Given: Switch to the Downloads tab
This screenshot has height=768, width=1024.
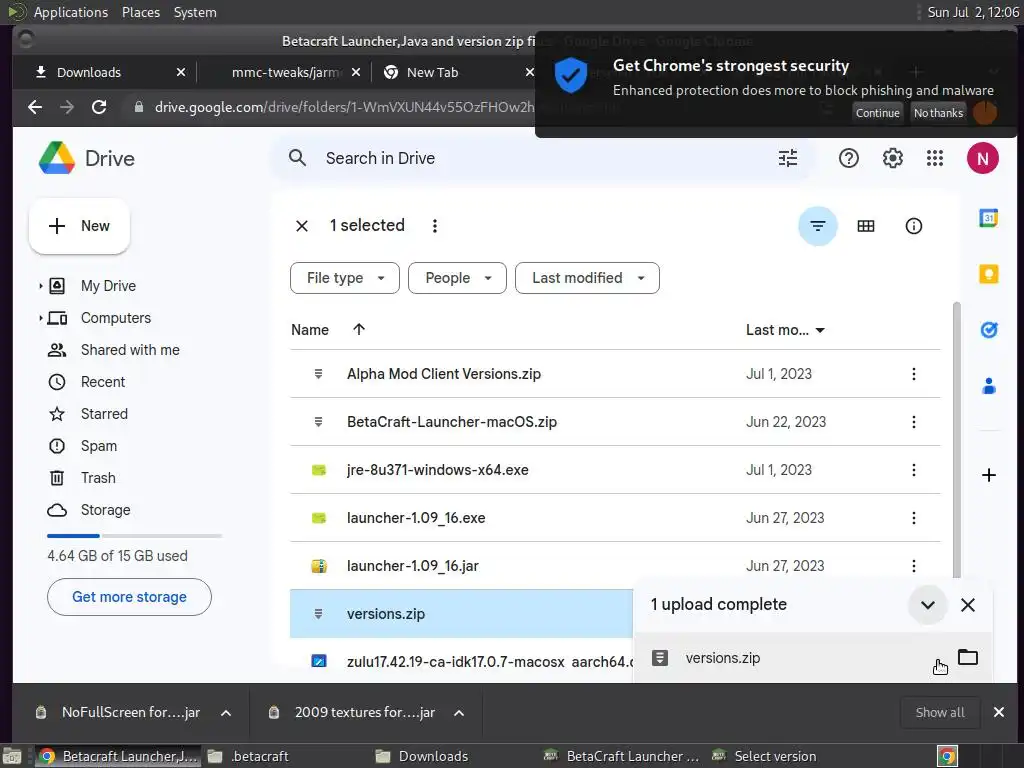Looking at the screenshot, I should pyautogui.click(x=89, y=72).
